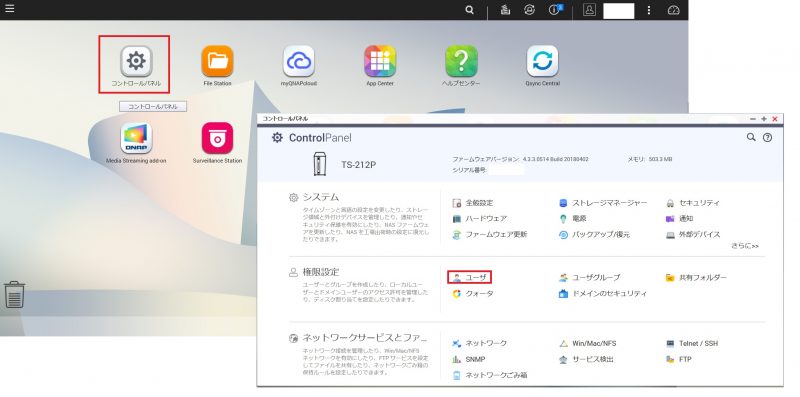Screen dimensions: 800x397
Task: Click the システム section heading
Action: tap(320, 197)
